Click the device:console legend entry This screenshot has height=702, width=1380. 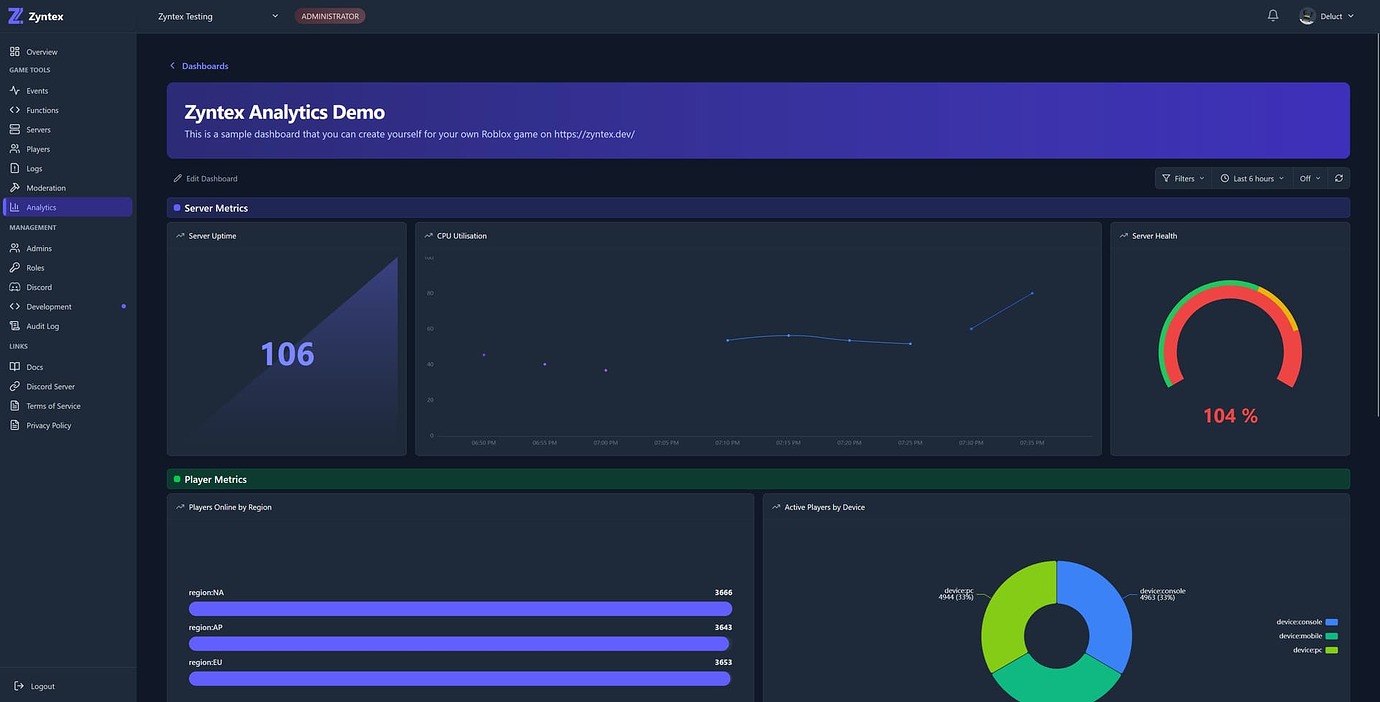point(1305,621)
